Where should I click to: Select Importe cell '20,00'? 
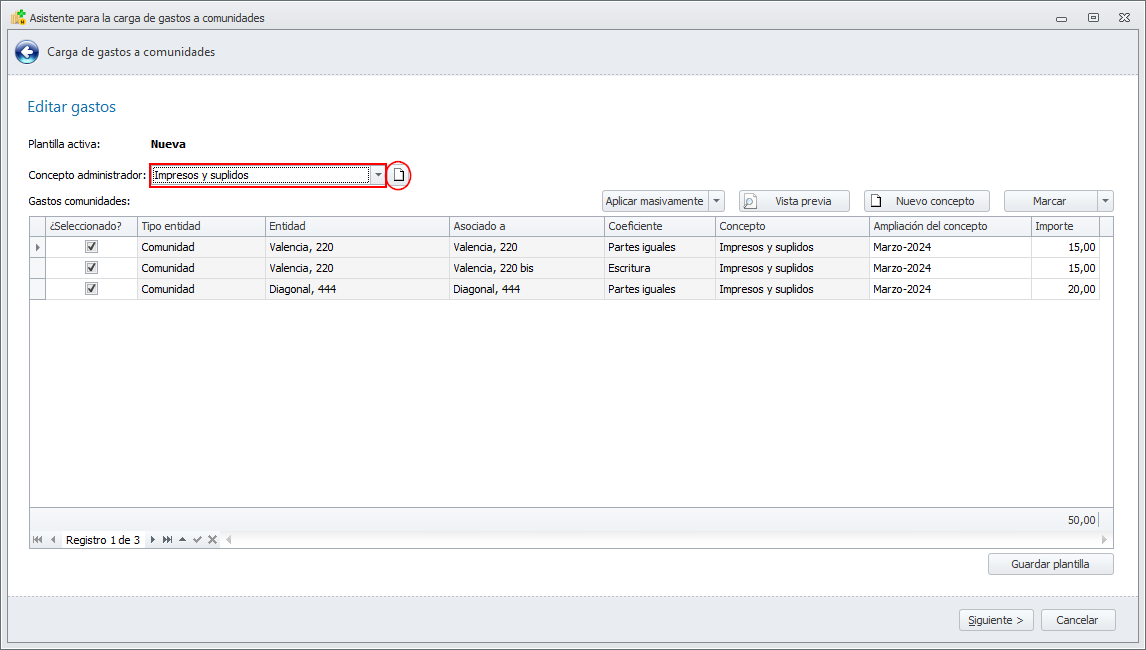click(x=1065, y=289)
